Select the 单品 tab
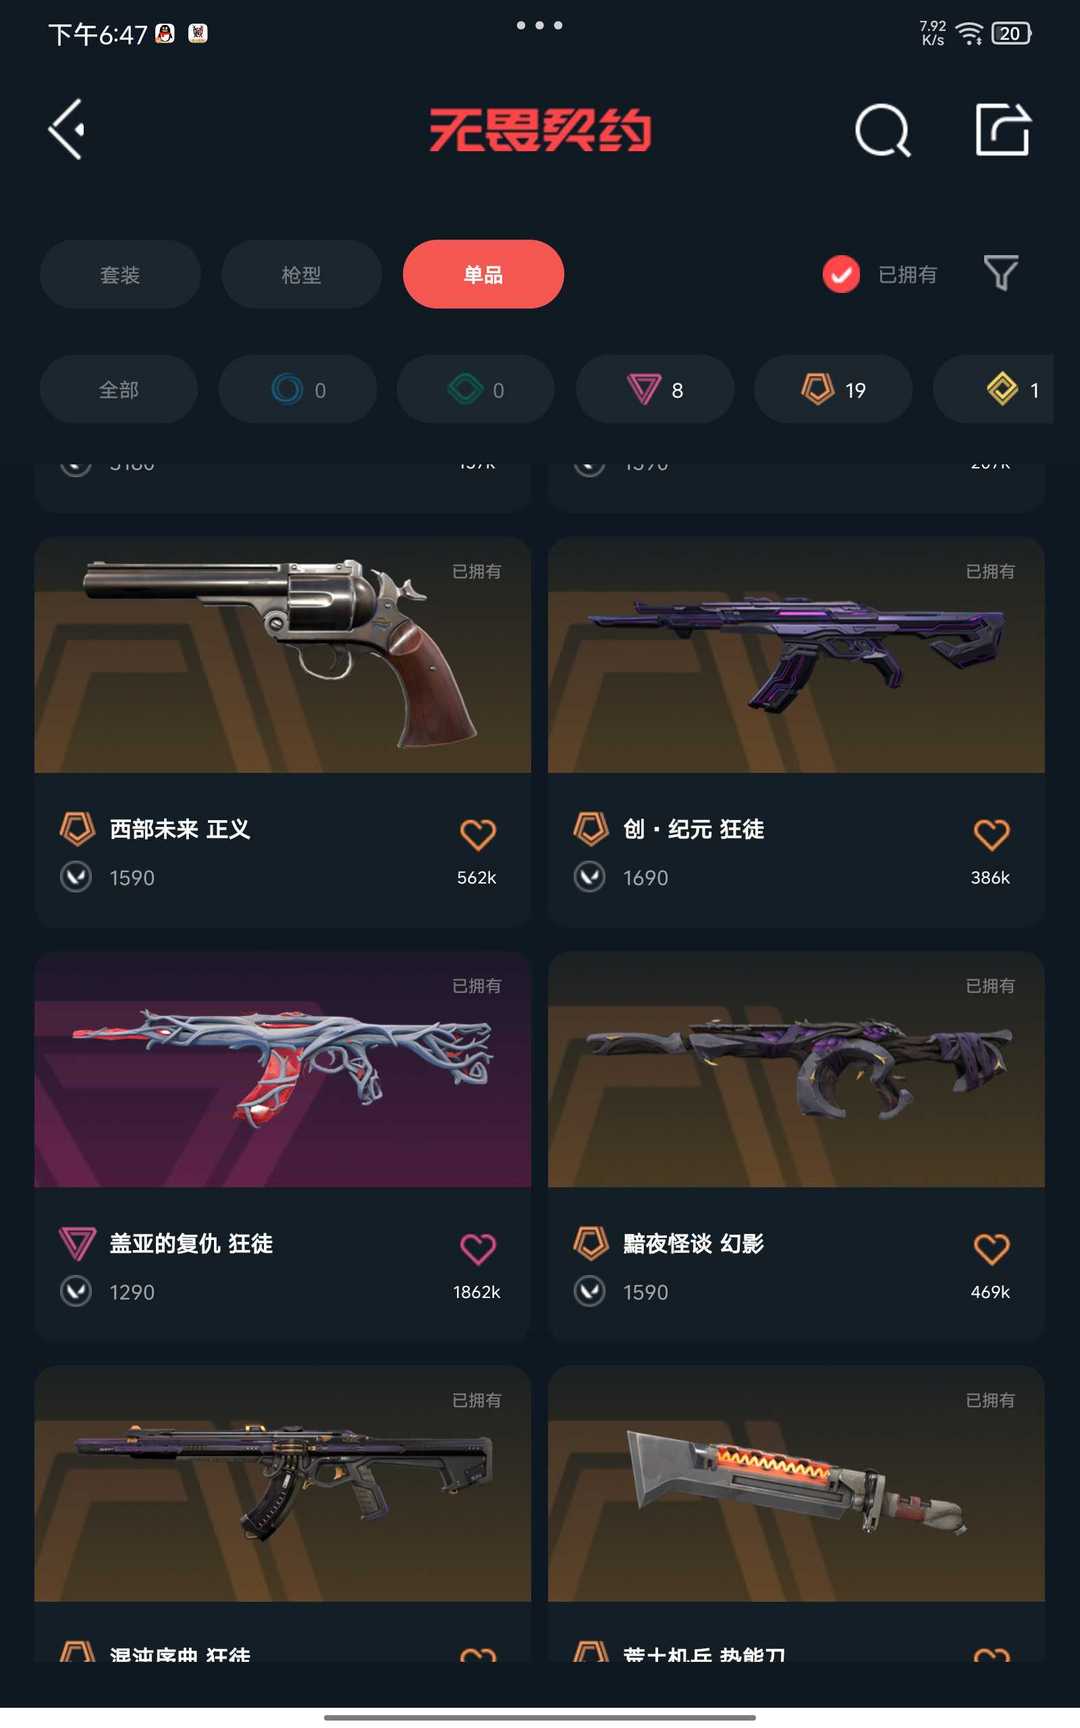Image resolution: width=1080 pixels, height=1728 pixels. click(x=483, y=274)
